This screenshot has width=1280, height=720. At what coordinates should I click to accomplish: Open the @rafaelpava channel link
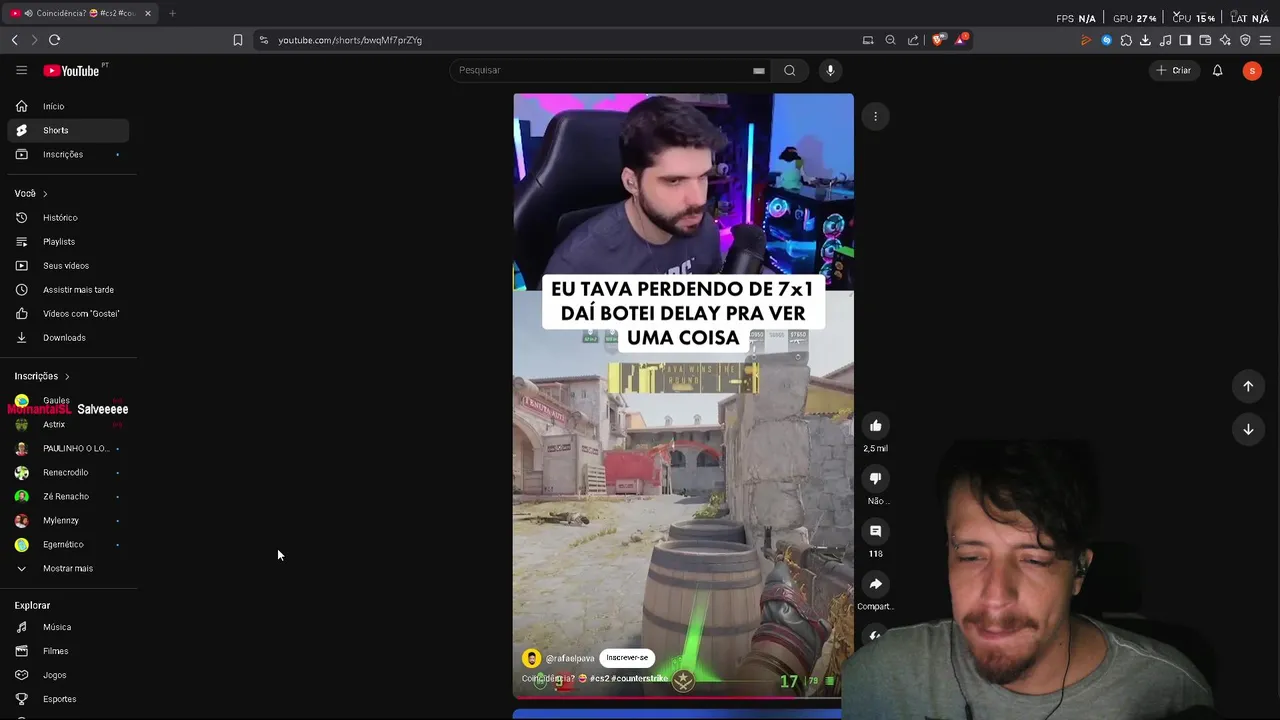(570, 658)
